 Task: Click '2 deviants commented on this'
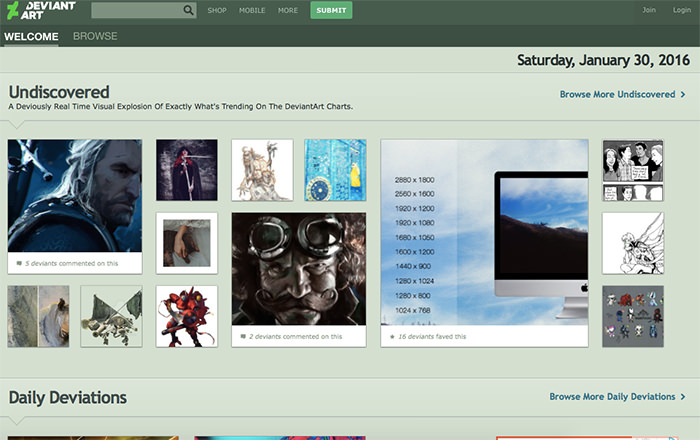click(x=296, y=336)
